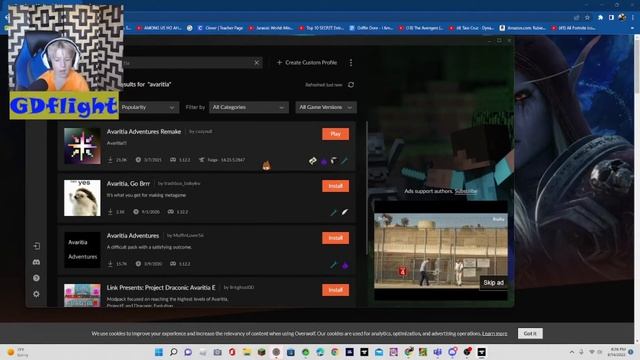This screenshot has width=640, height=360.
Task: Open Avaritia Adventures Remake thumbnail
Action: (82, 146)
